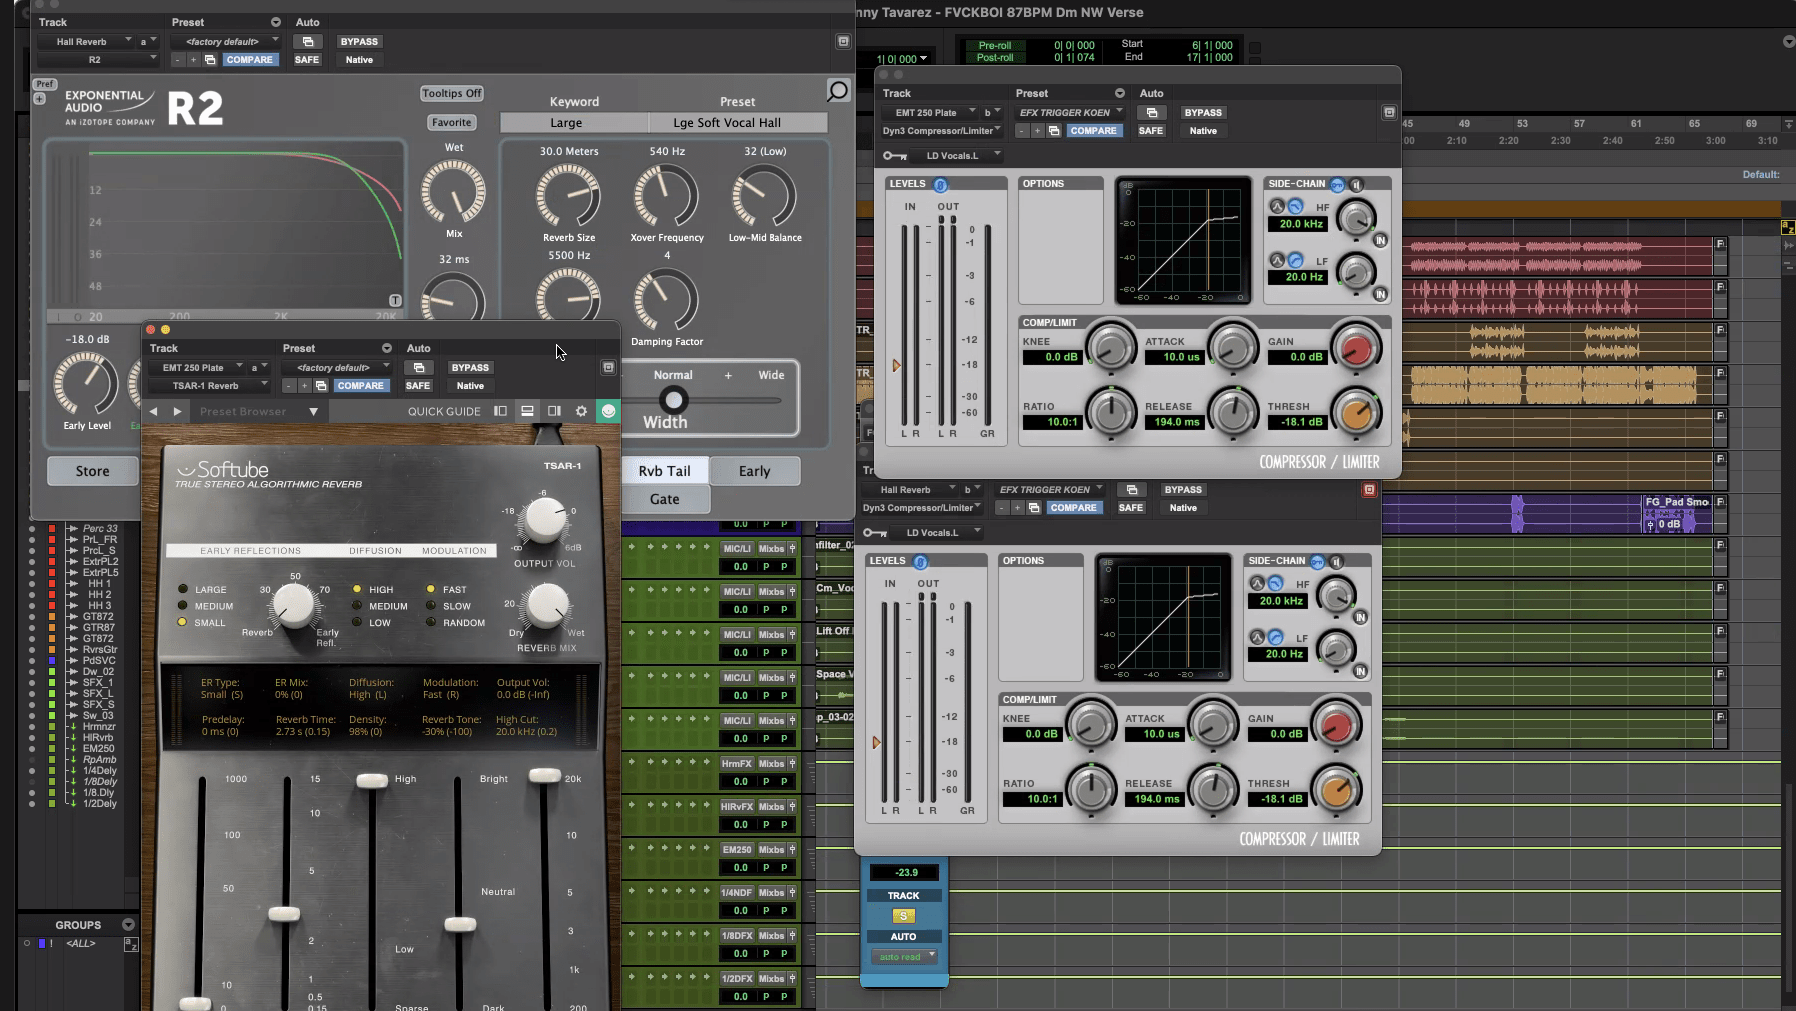Switch to the Early tab in R2
The height and width of the screenshot is (1011, 1796).
(754, 471)
